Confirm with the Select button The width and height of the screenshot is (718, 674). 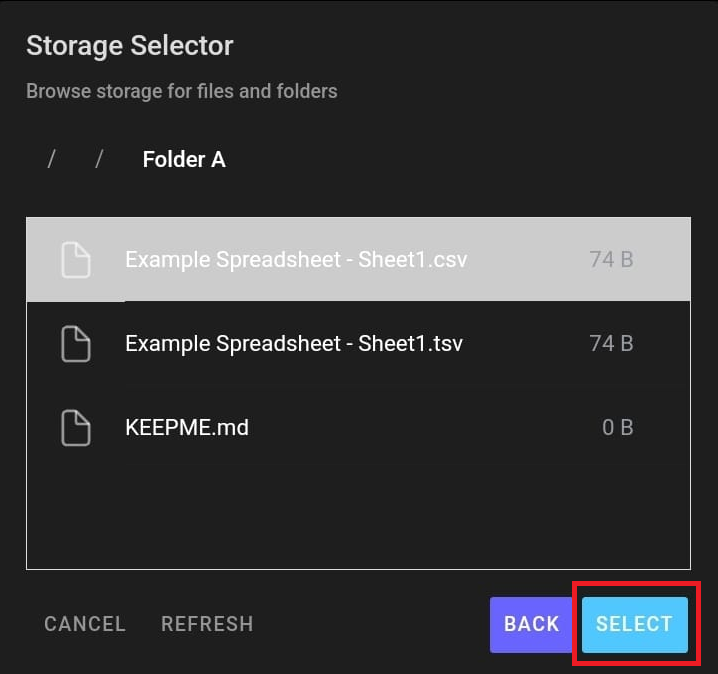(x=634, y=624)
